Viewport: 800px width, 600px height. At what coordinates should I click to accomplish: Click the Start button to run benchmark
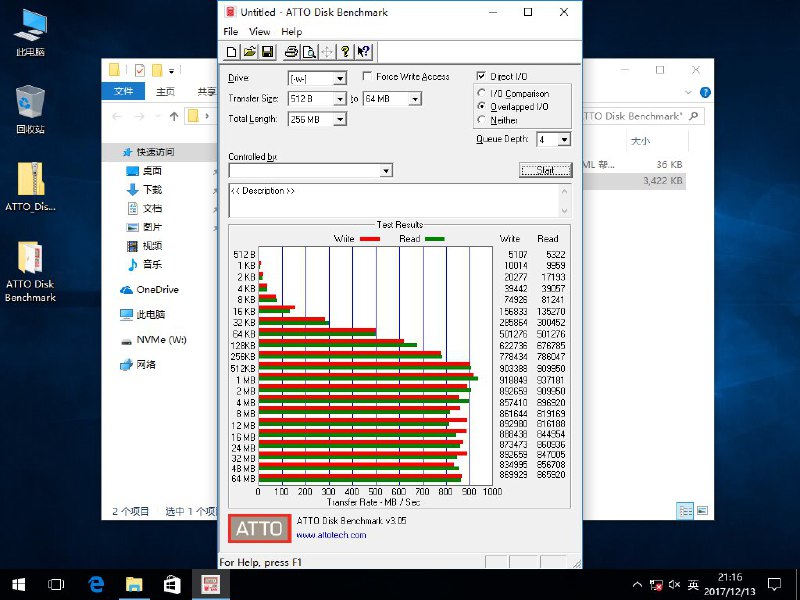pos(545,170)
